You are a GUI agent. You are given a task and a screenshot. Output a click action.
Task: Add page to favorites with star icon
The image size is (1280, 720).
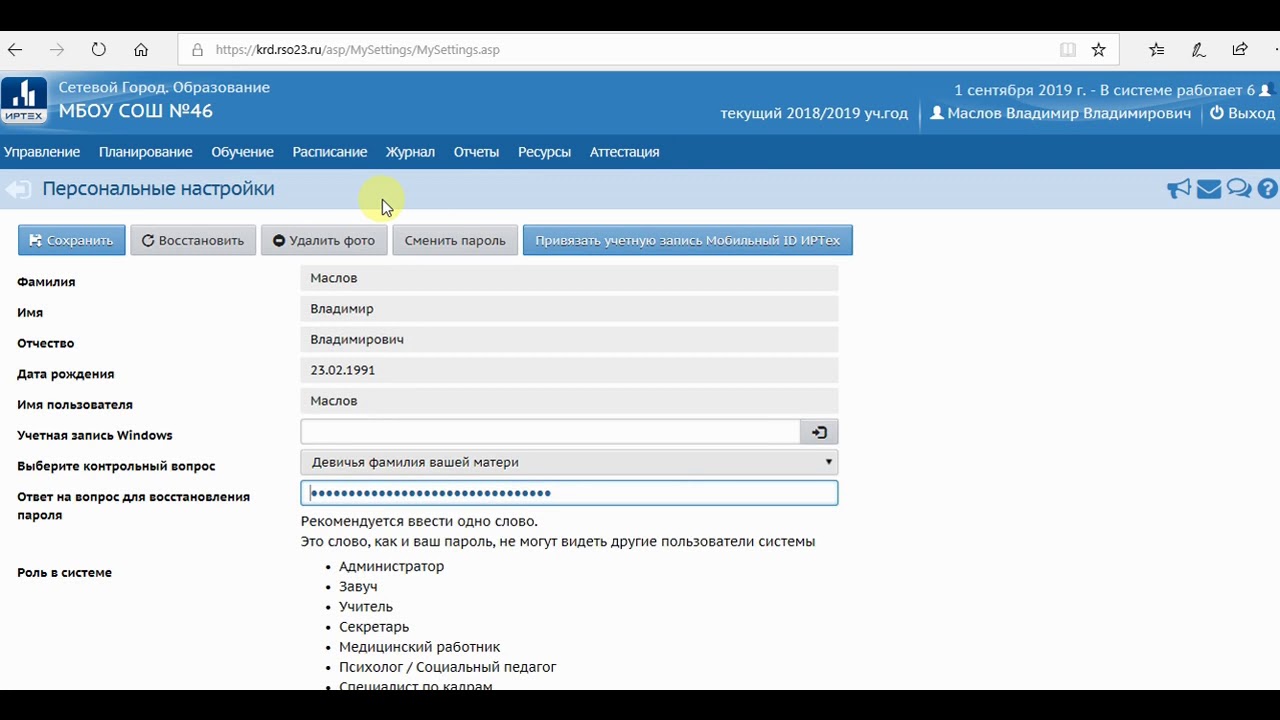tap(1099, 49)
